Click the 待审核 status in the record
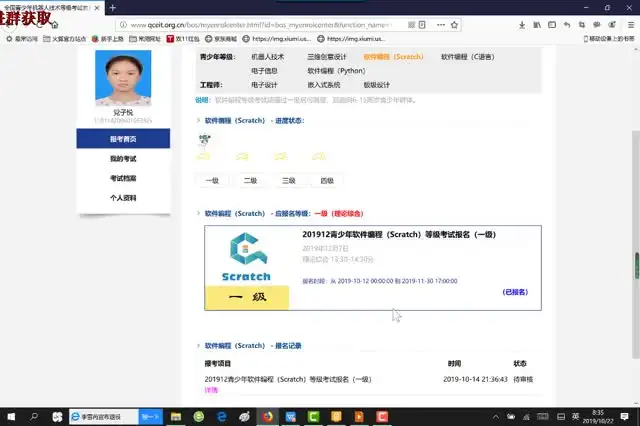The width and height of the screenshot is (640, 426). pos(523,379)
